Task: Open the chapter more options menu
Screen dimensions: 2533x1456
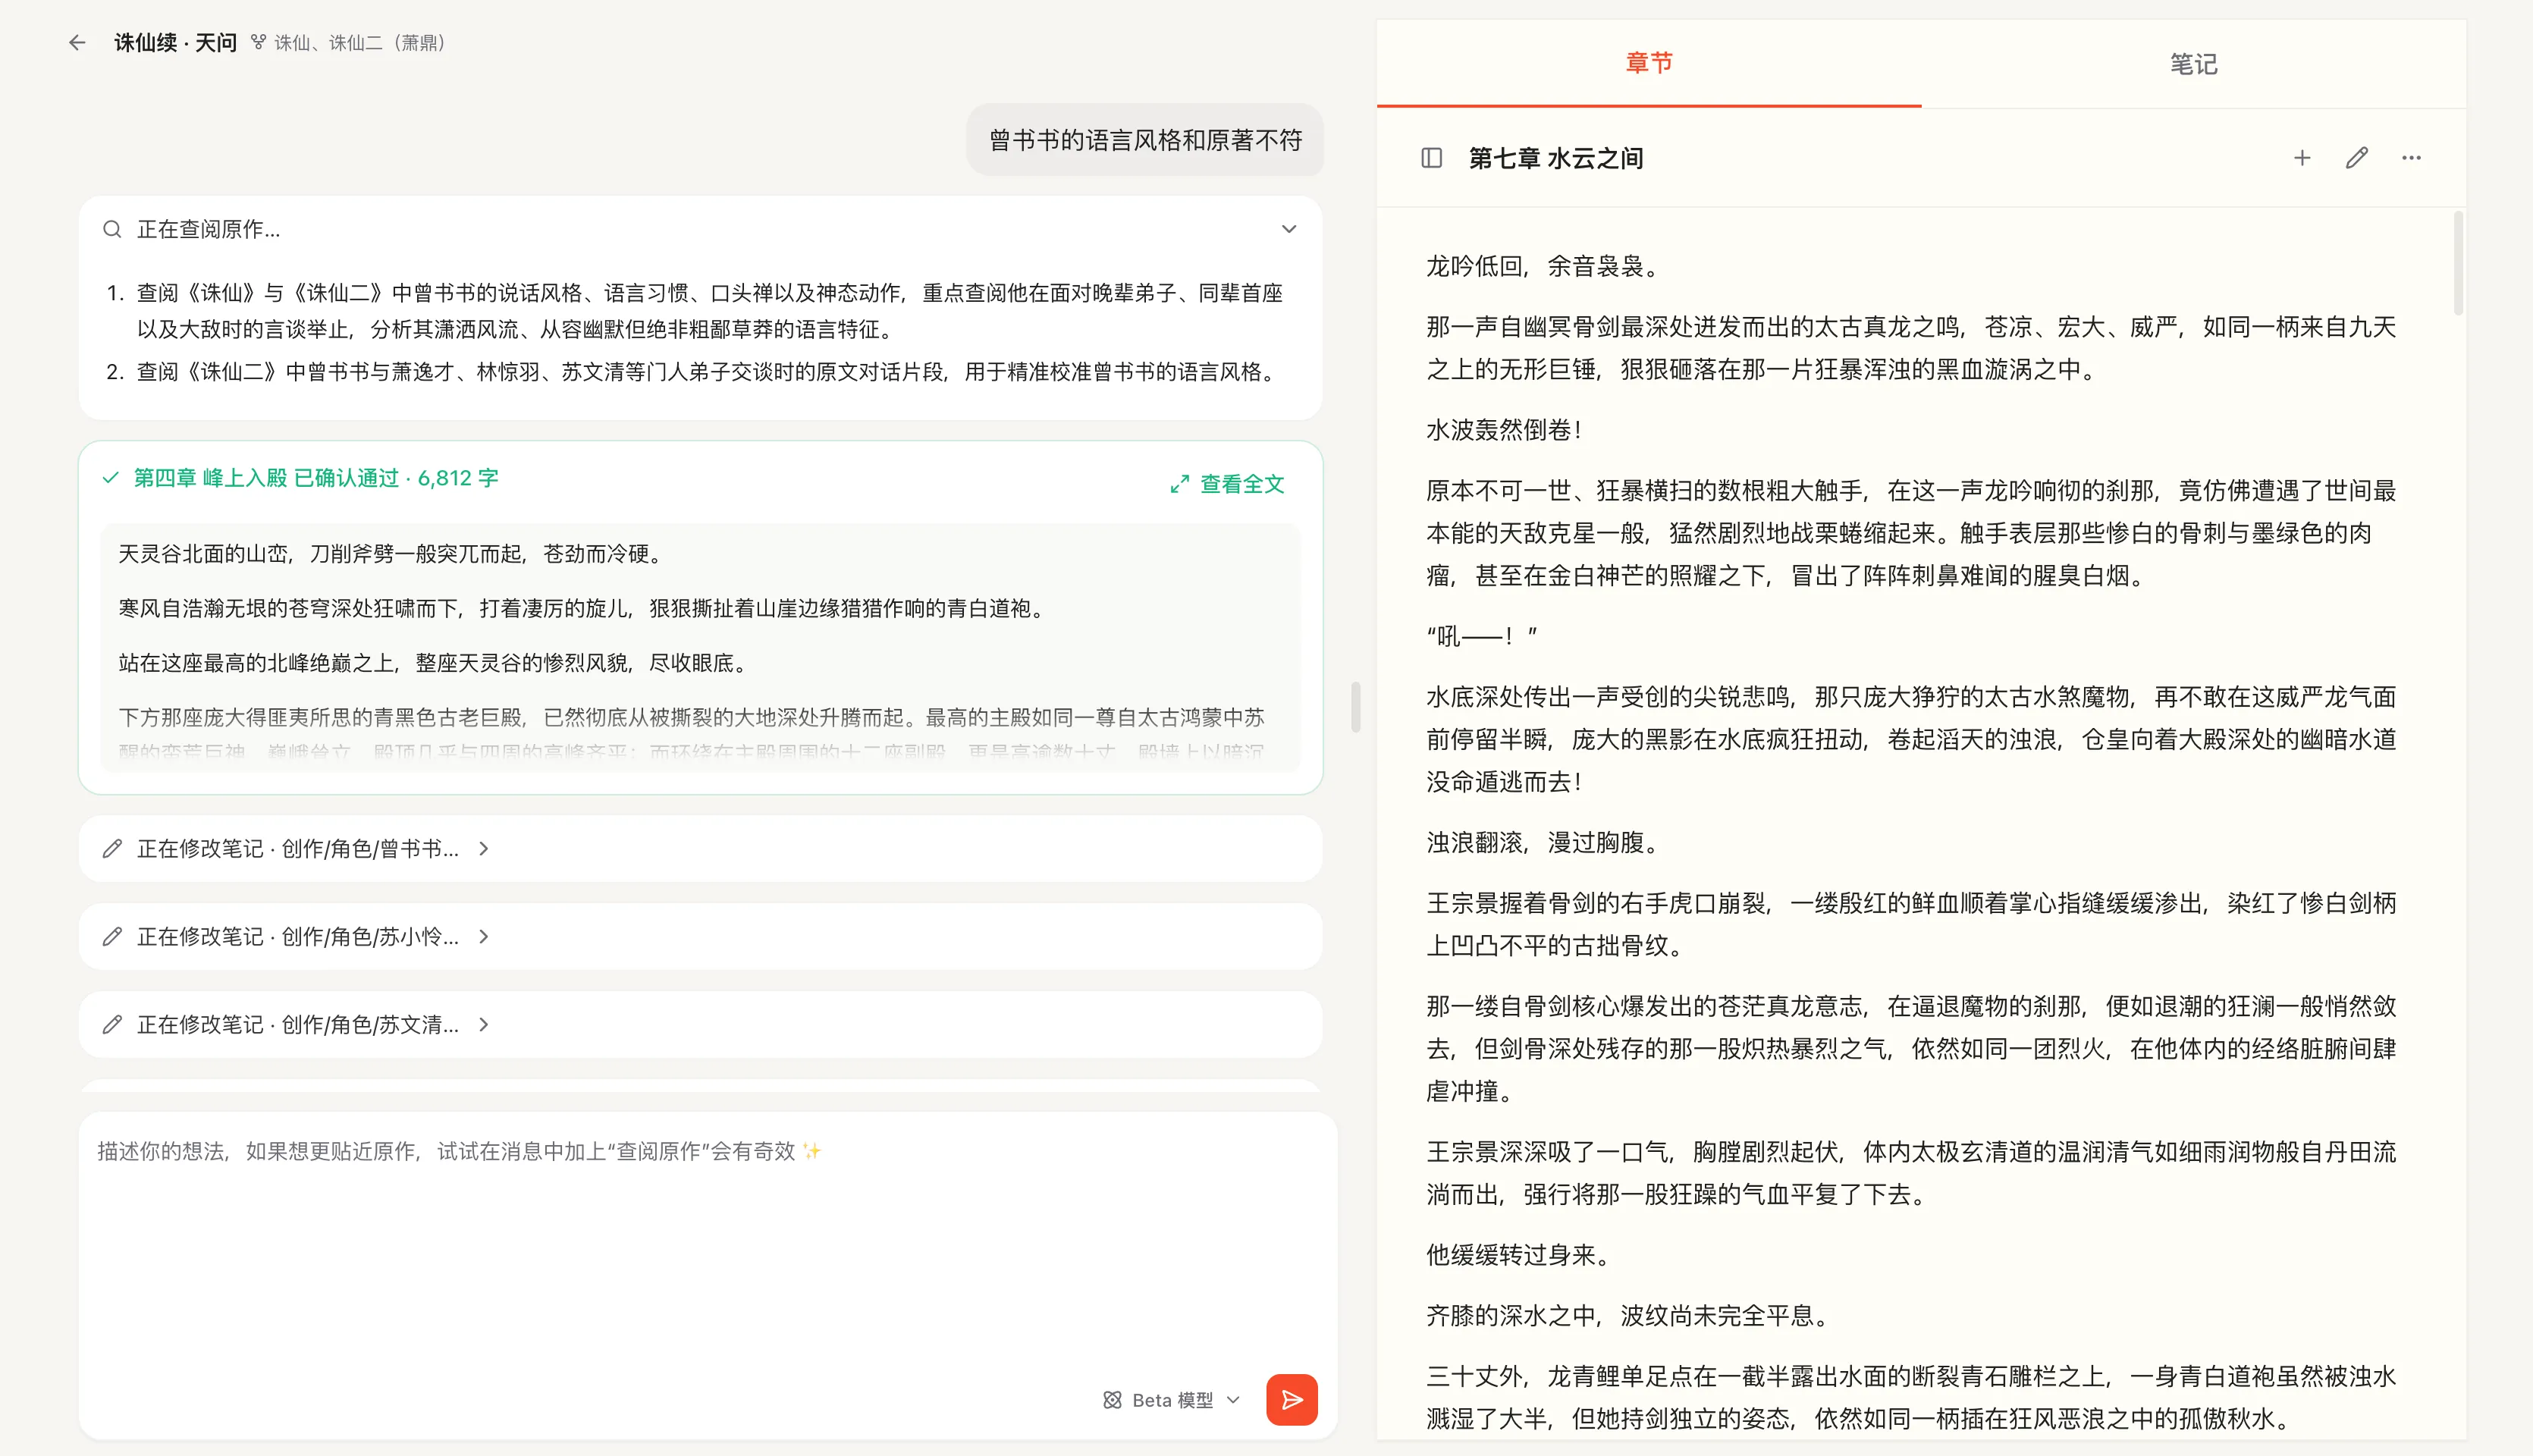Action: (x=2411, y=158)
